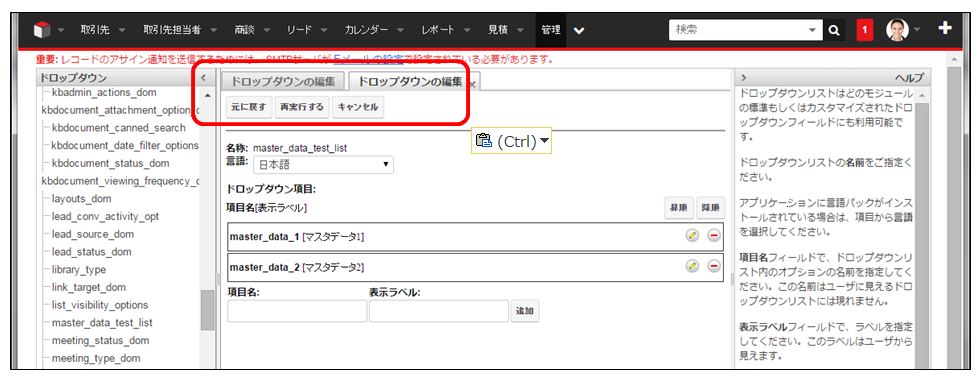Select library_type tree item

tap(79, 269)
